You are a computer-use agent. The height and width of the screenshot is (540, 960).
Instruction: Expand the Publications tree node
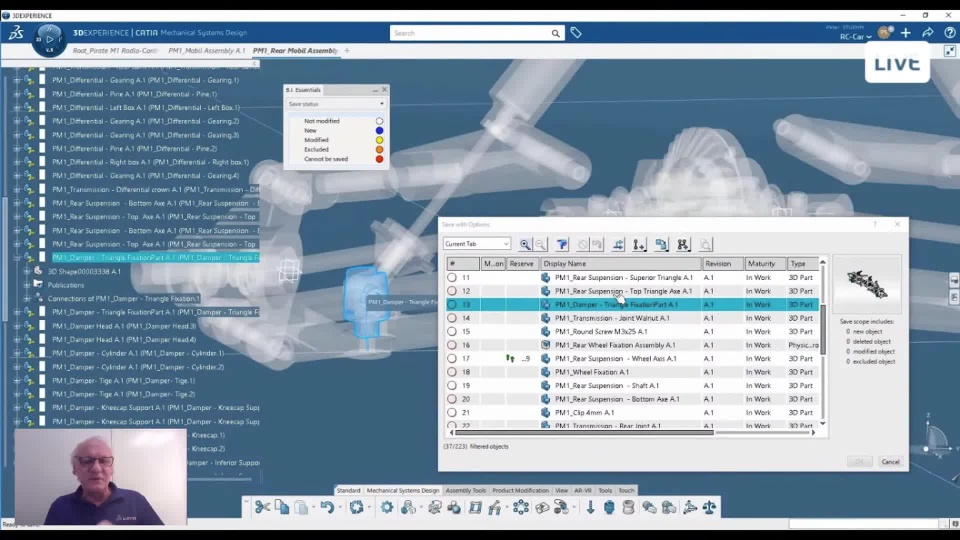tap(27, 285)
